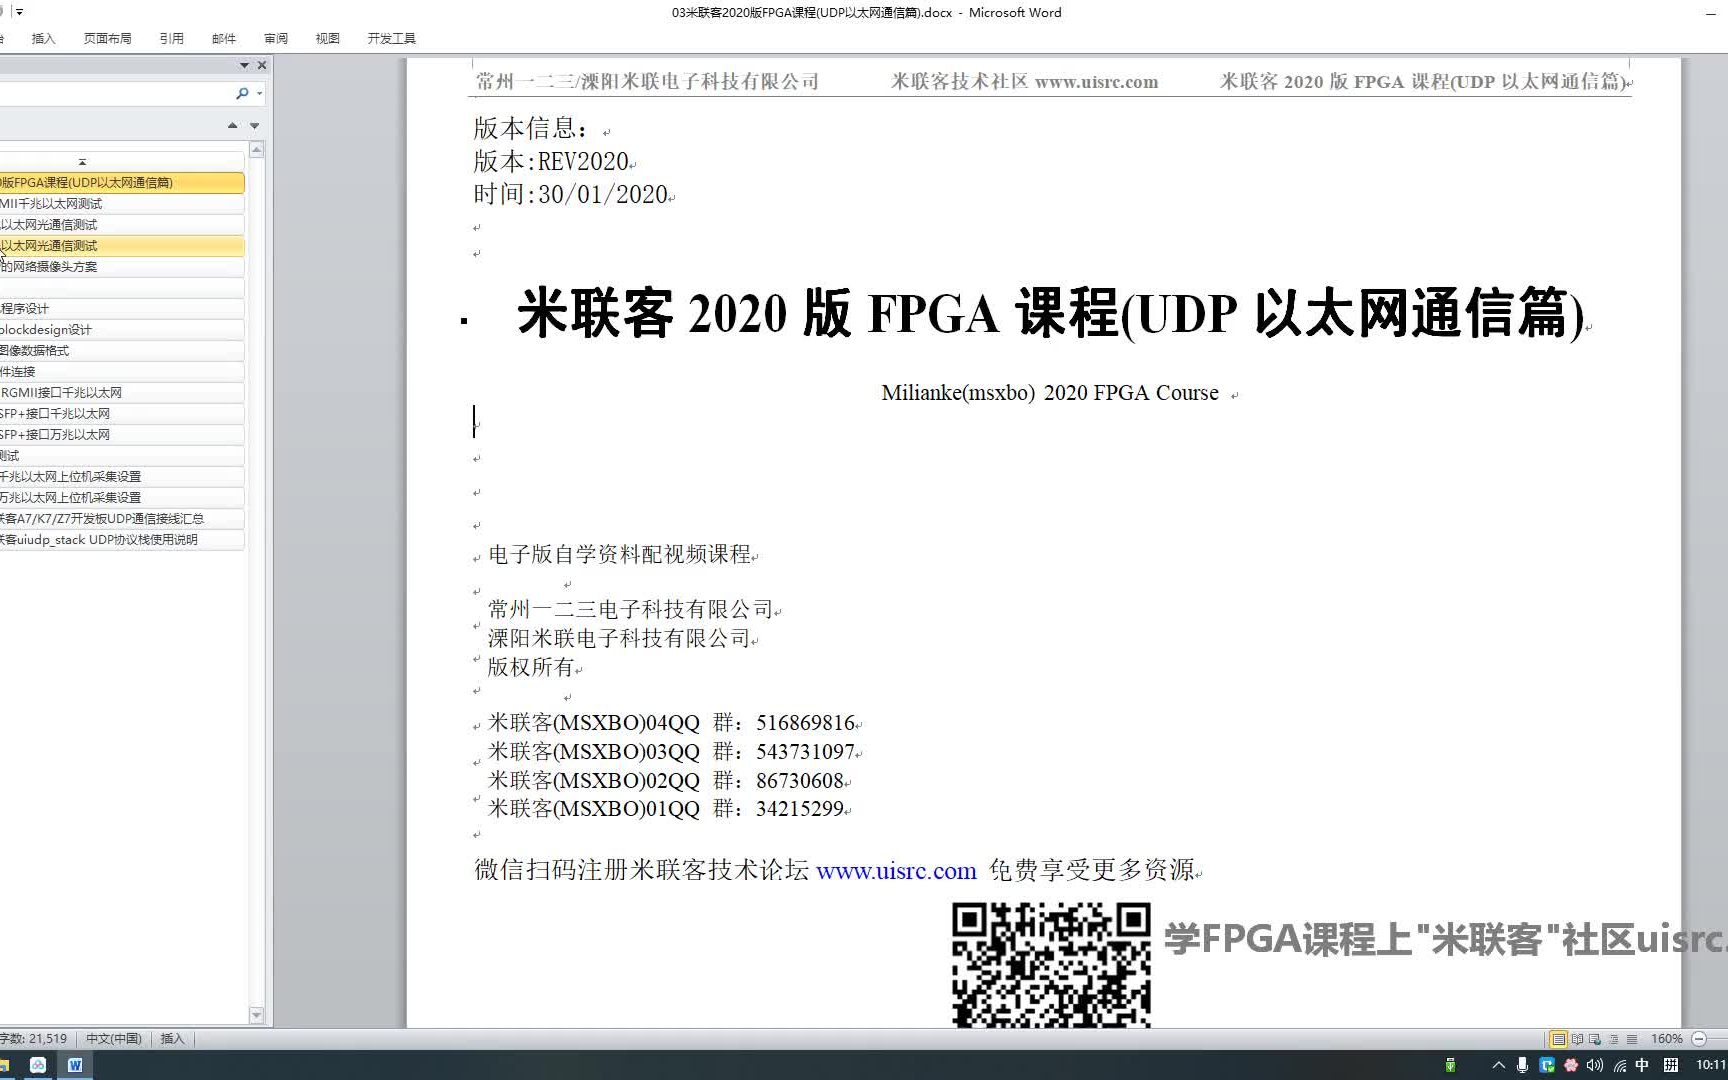Toggle 插入 insert mode in status bar
Screen dimensions: 1728x1080
(x=172, y=1039)
